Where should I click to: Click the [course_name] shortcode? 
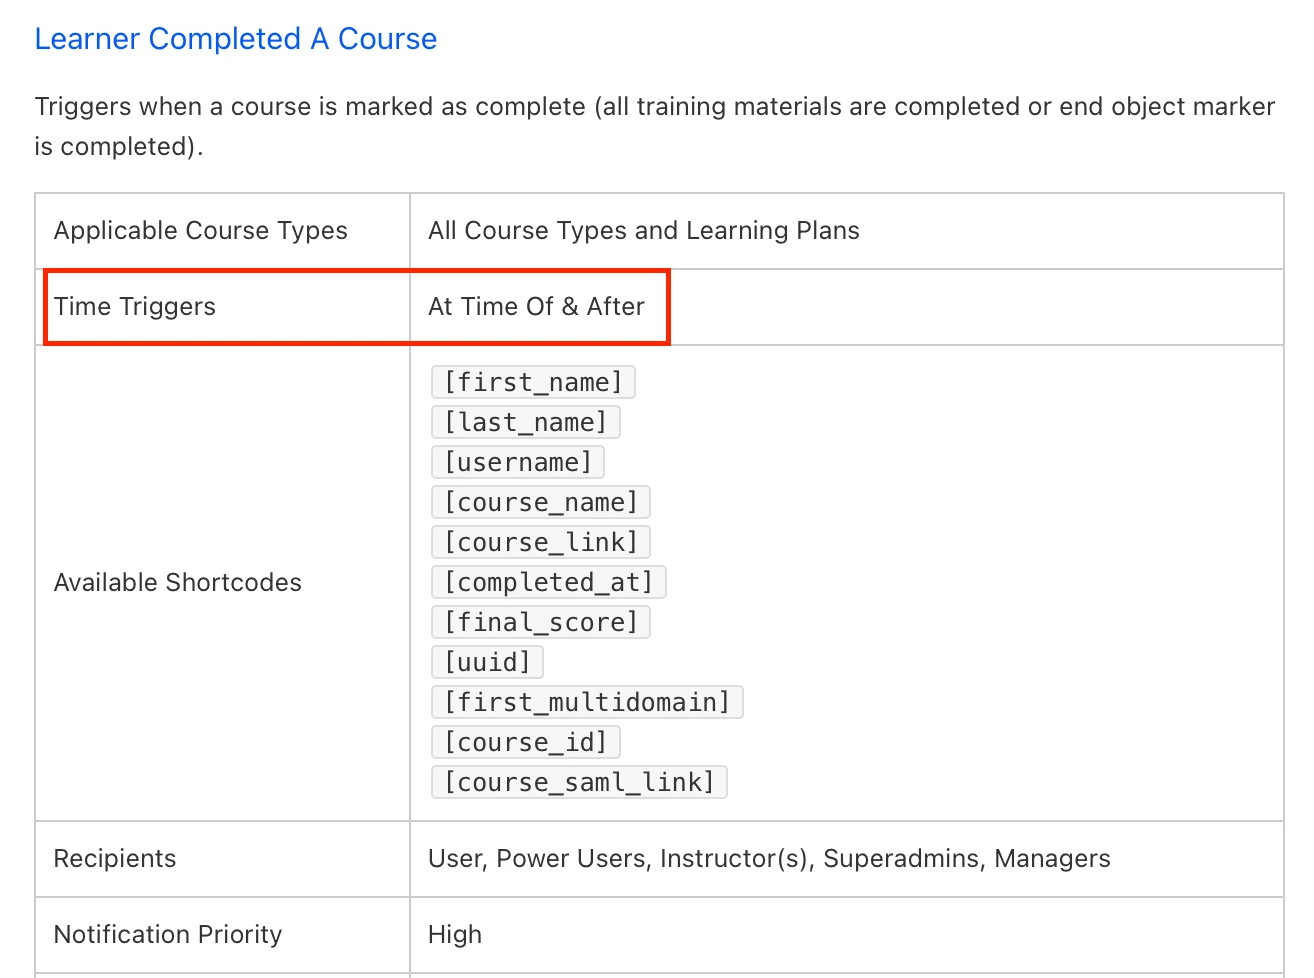(540, 502)
